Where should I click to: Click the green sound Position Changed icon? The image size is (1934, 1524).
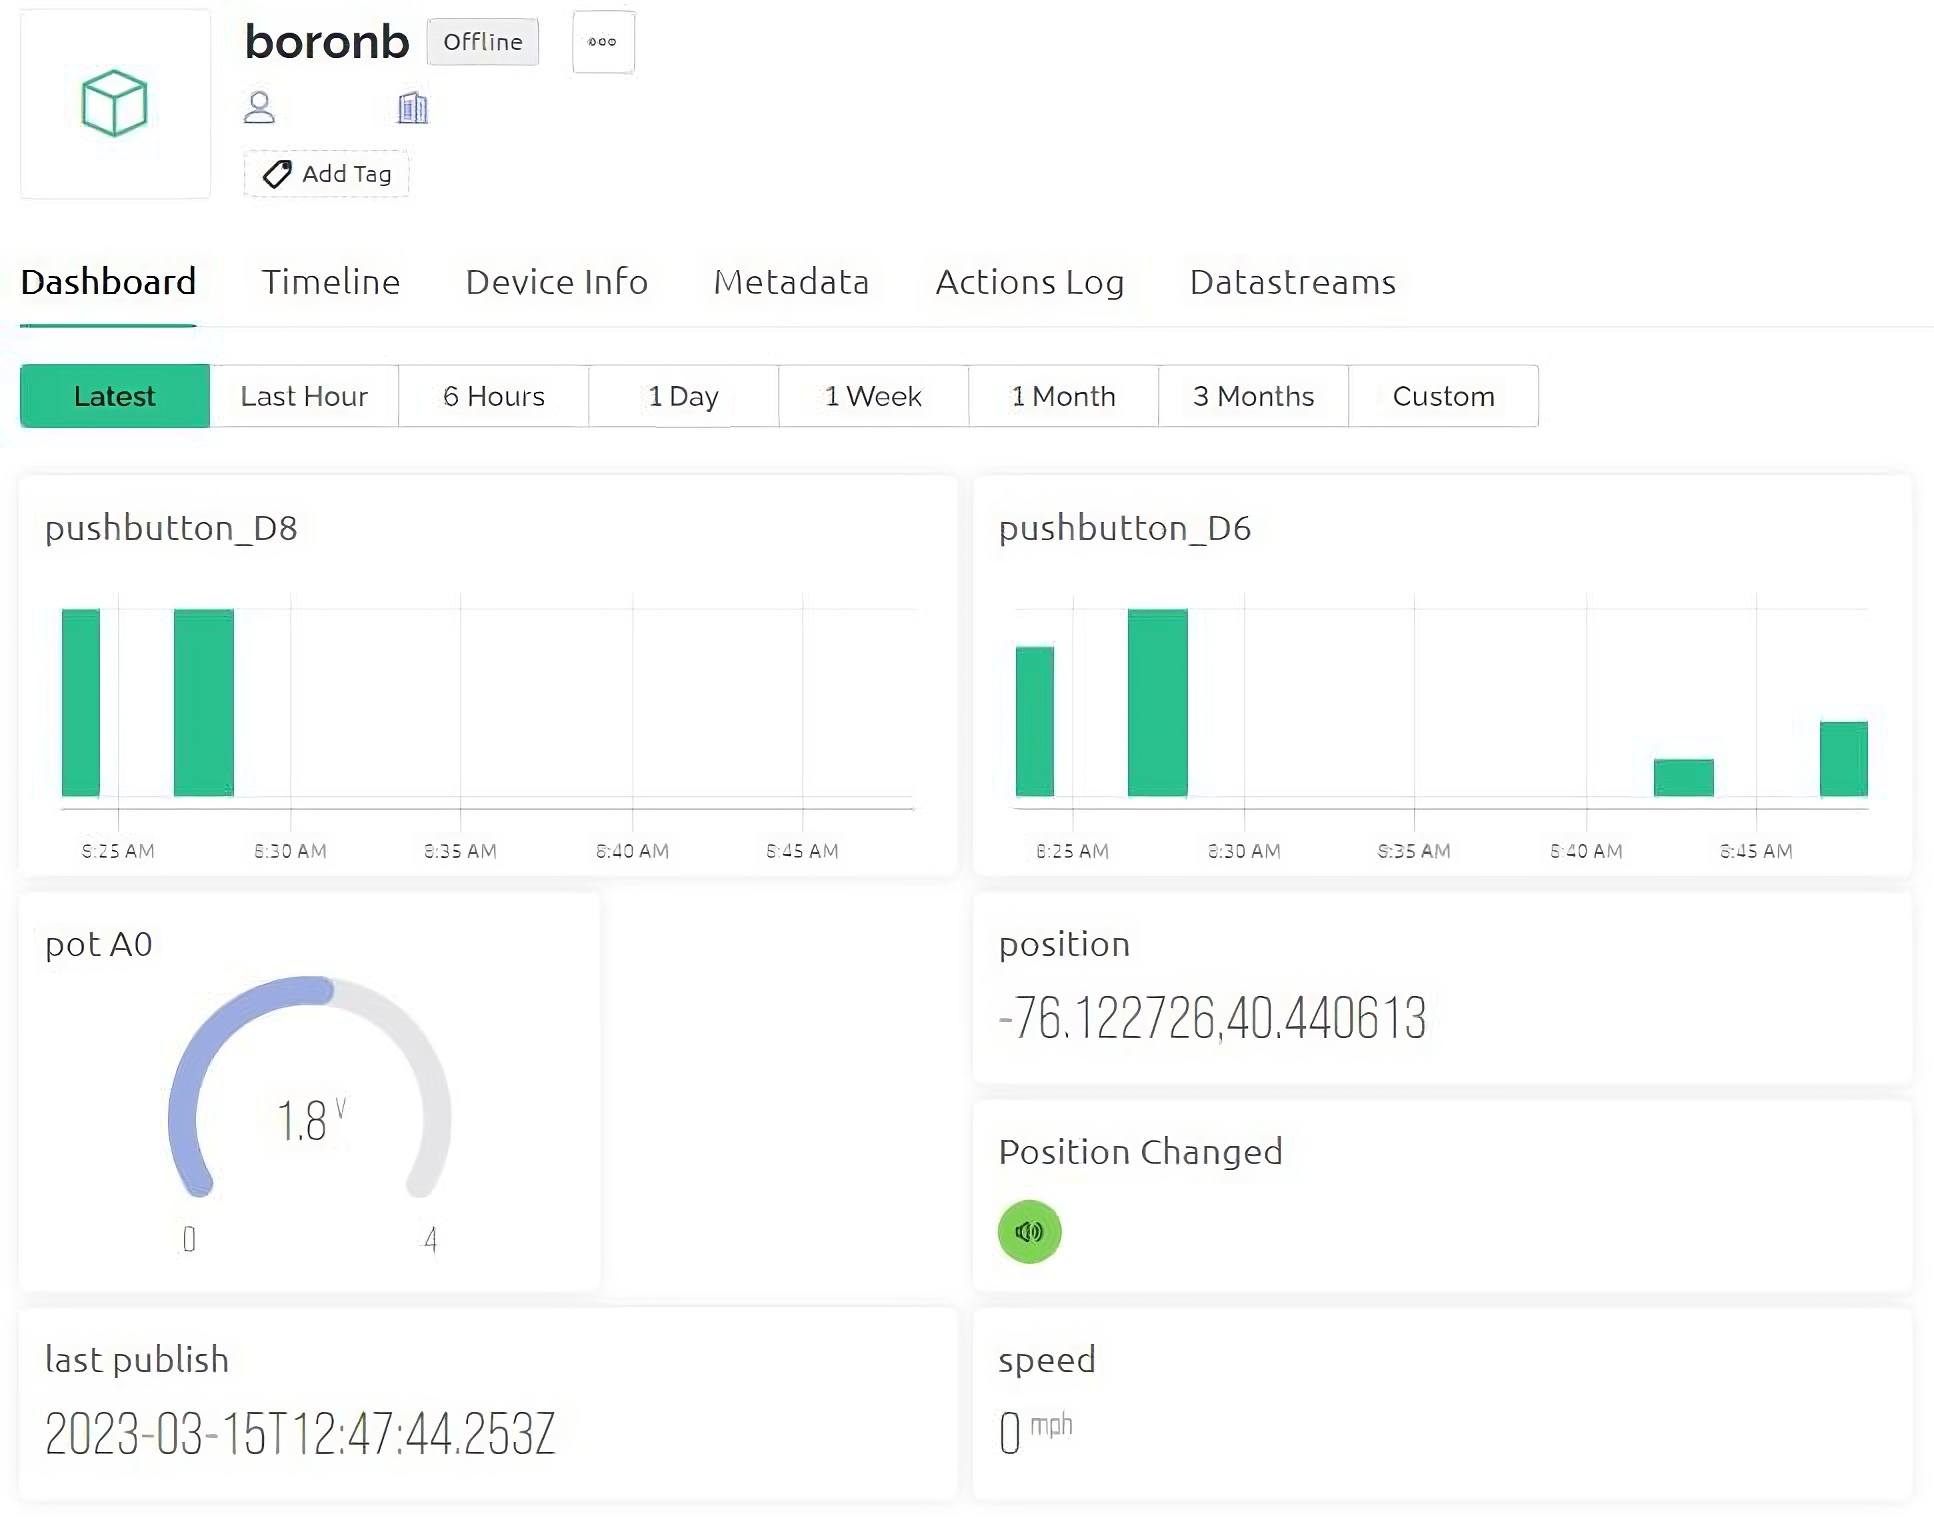(x=1029, y=1231)
